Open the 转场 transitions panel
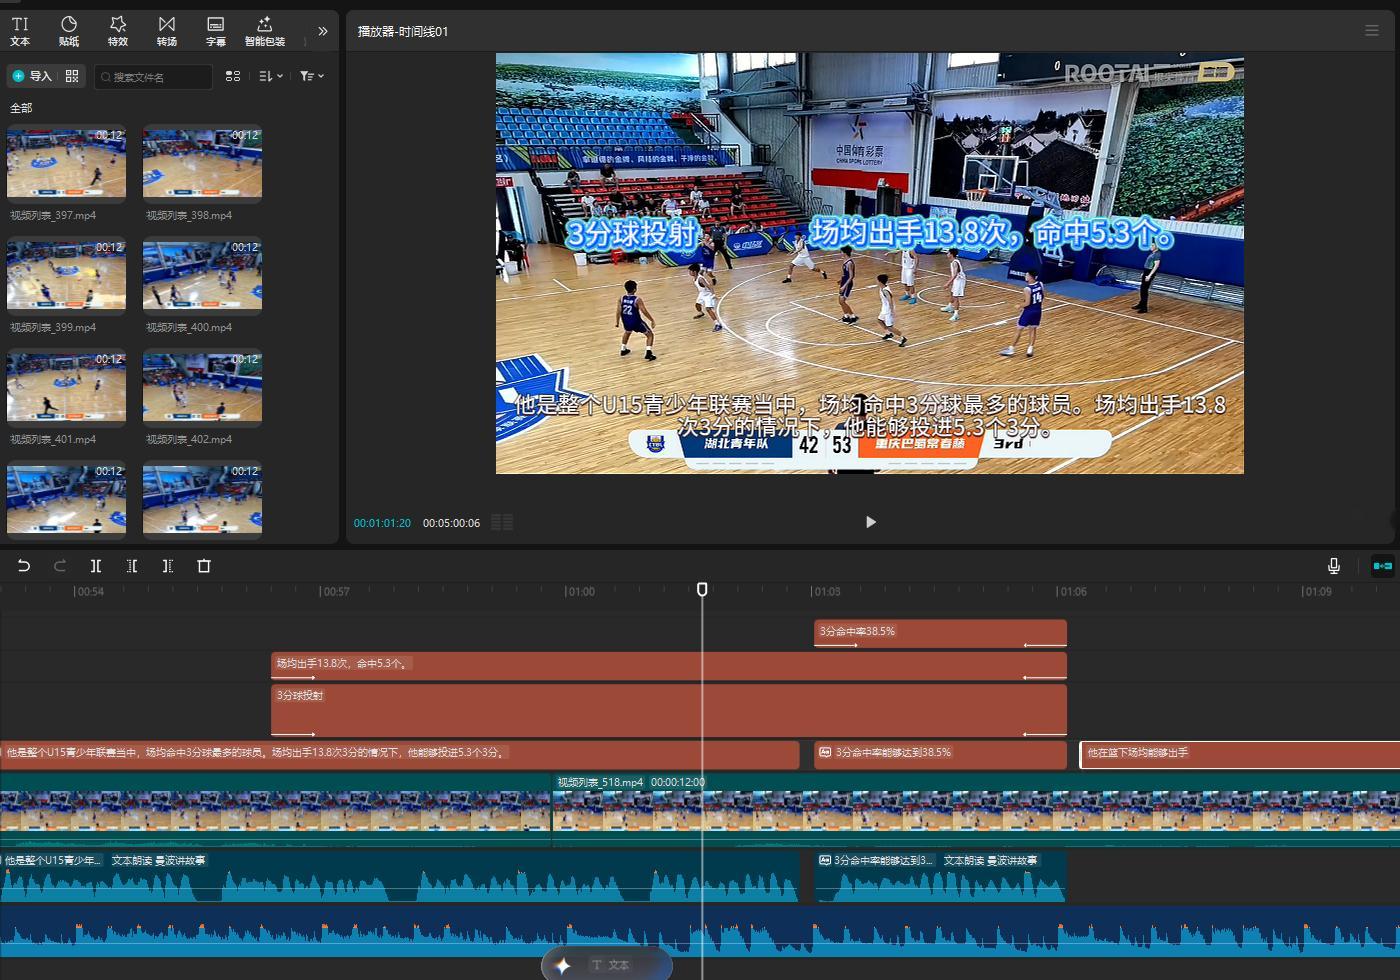The height and width of the screenshot is (980, 1400). (x=167, y=31)
